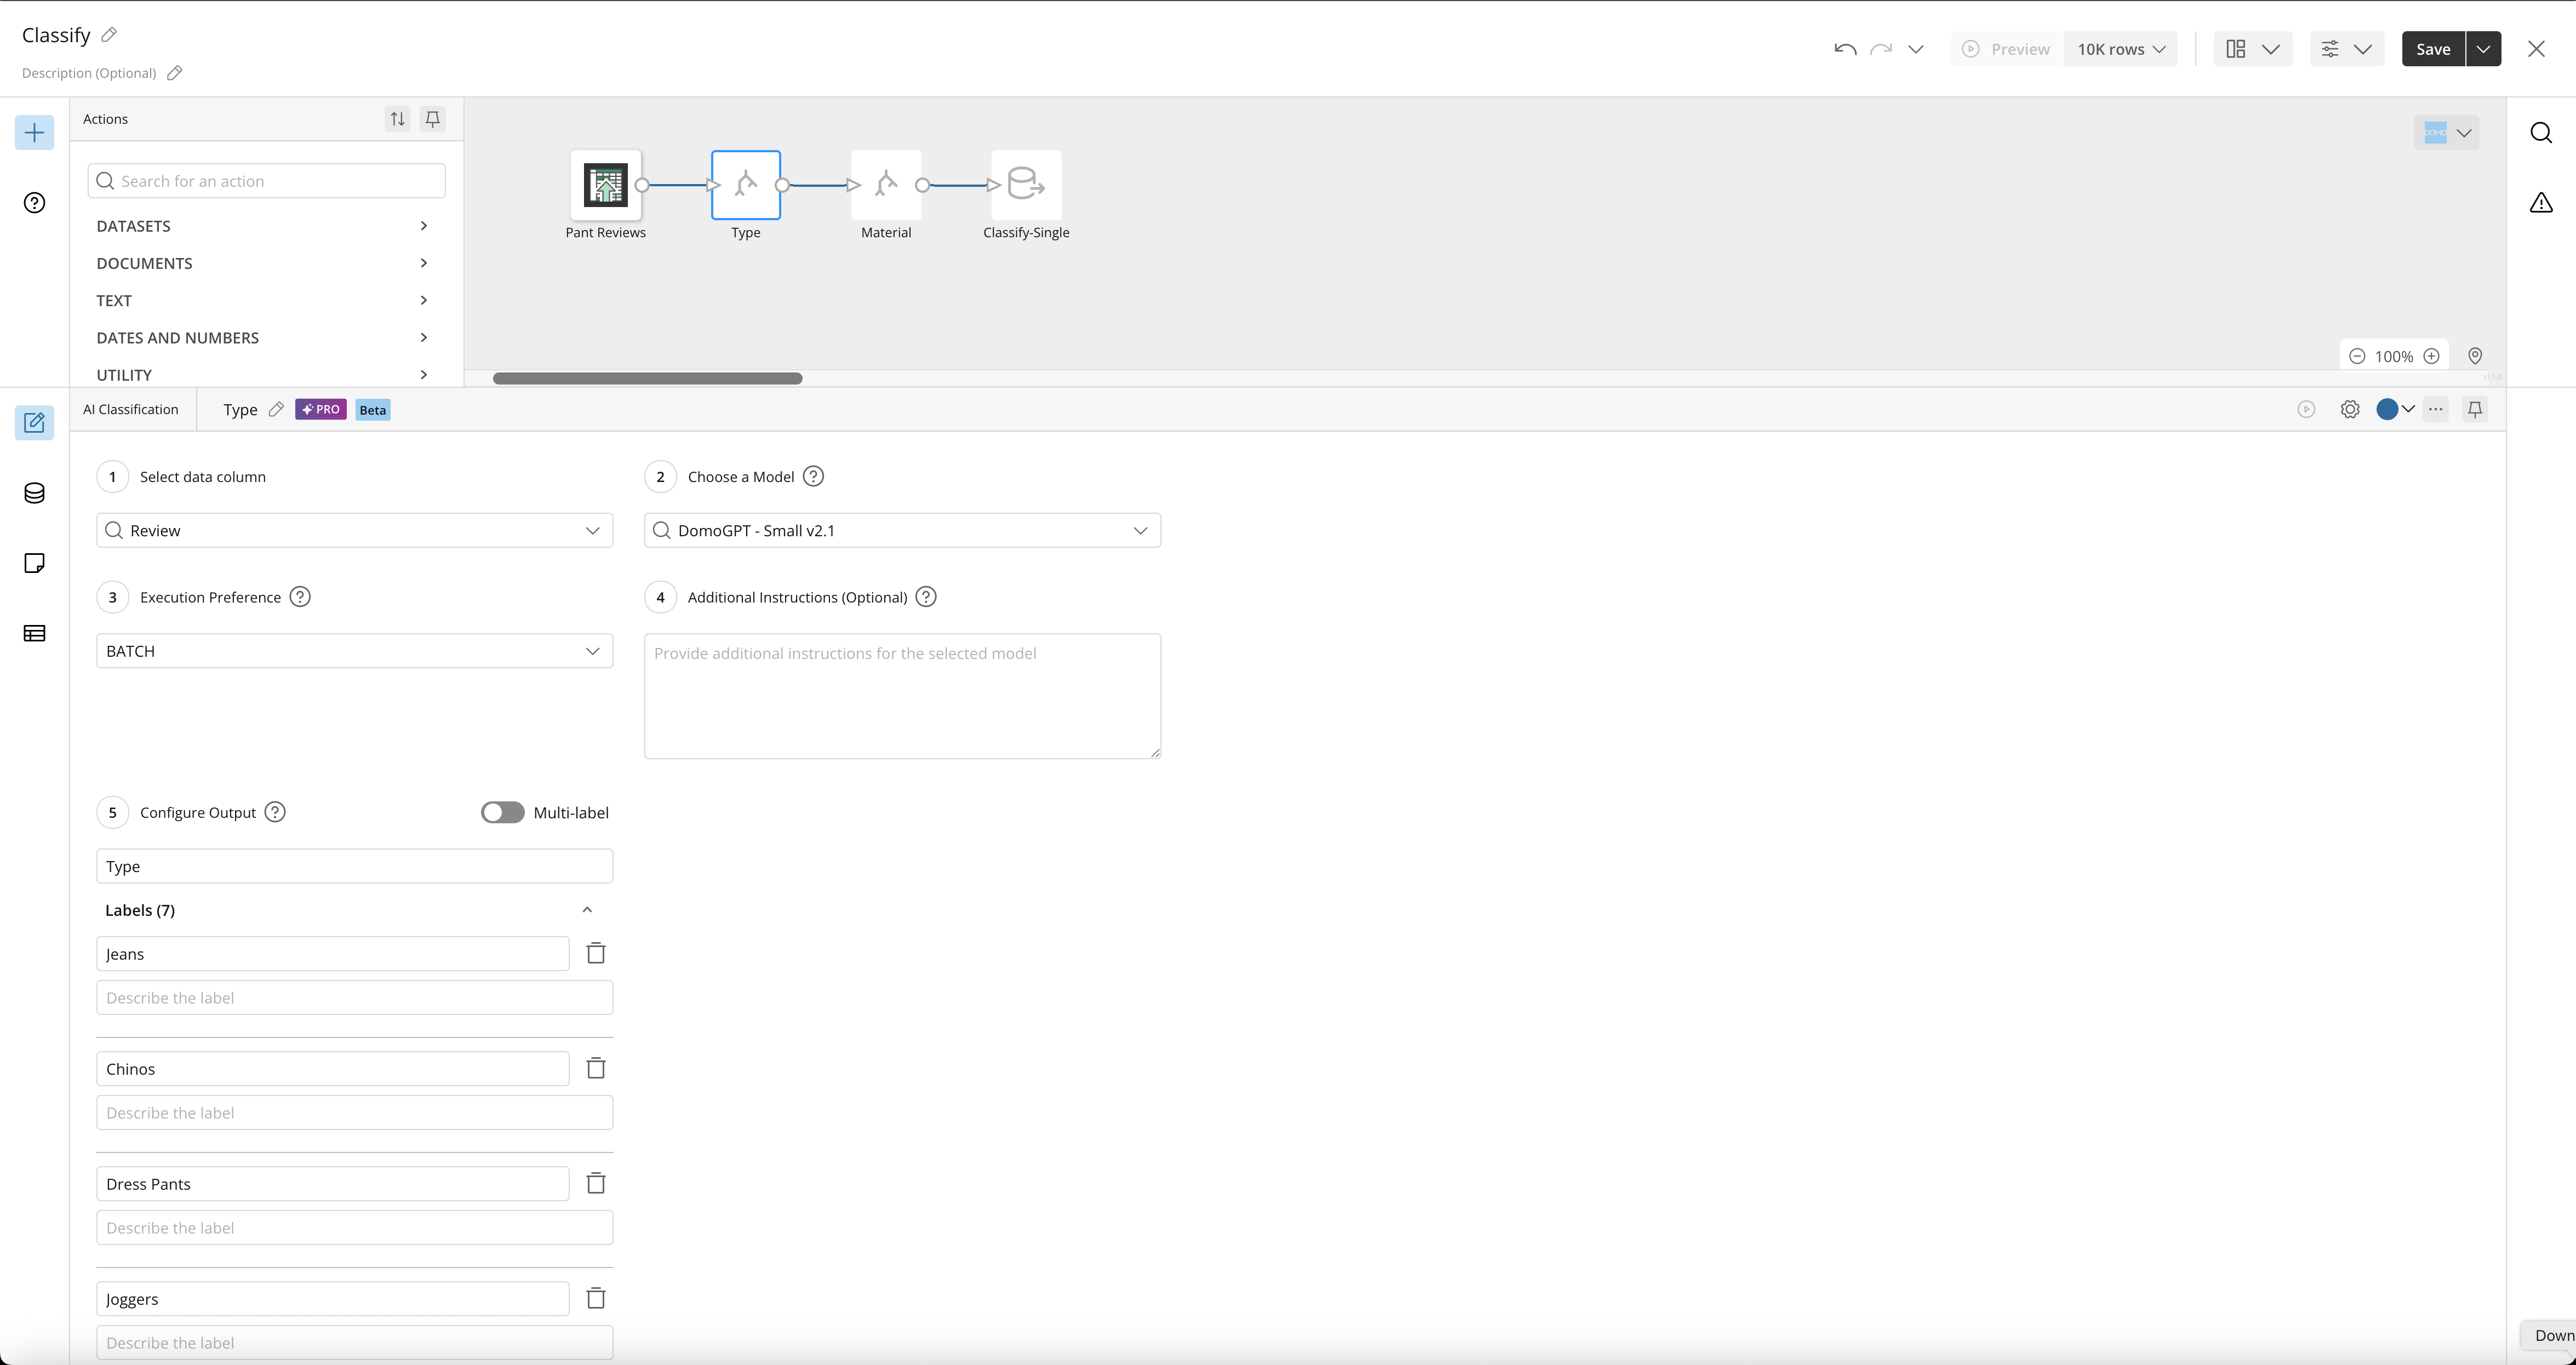
Task: Run preview for this tile
Action: (2307, 409)
